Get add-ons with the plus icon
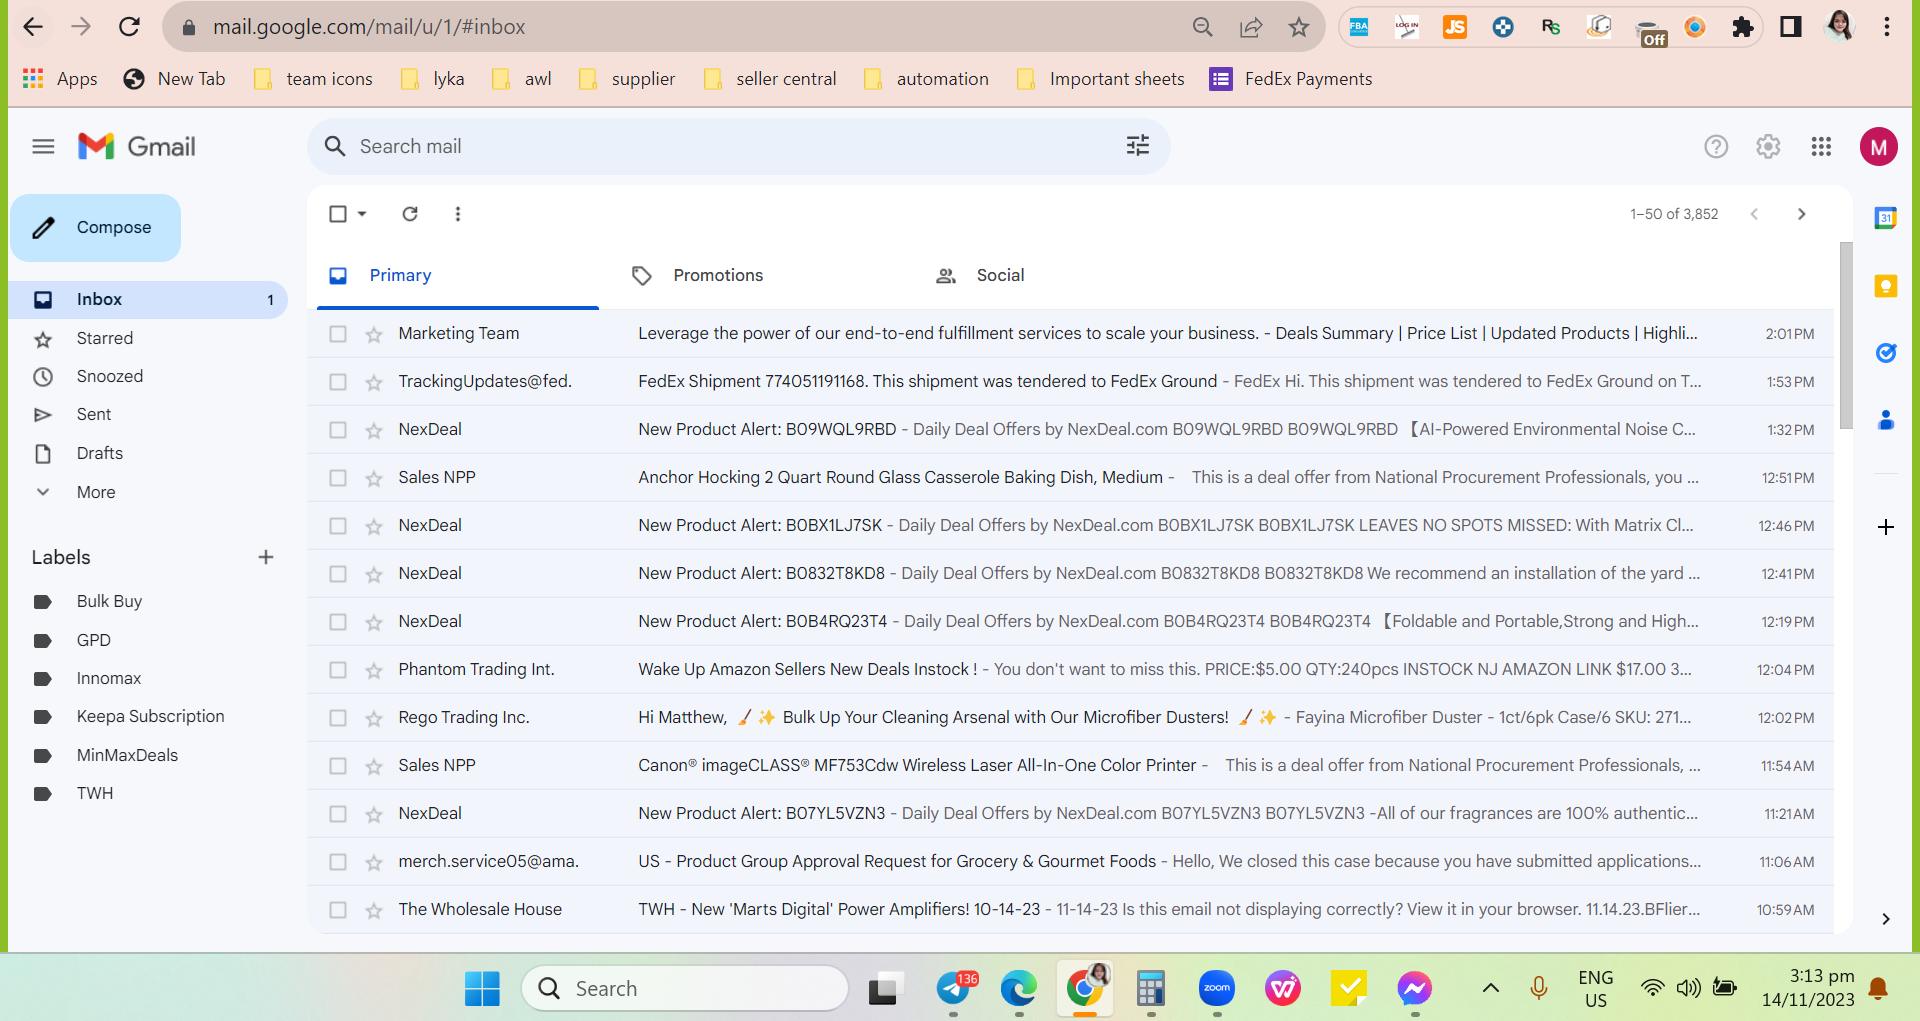Viewport: 1920px width, 1021px height. click(x=1886, y=527)
